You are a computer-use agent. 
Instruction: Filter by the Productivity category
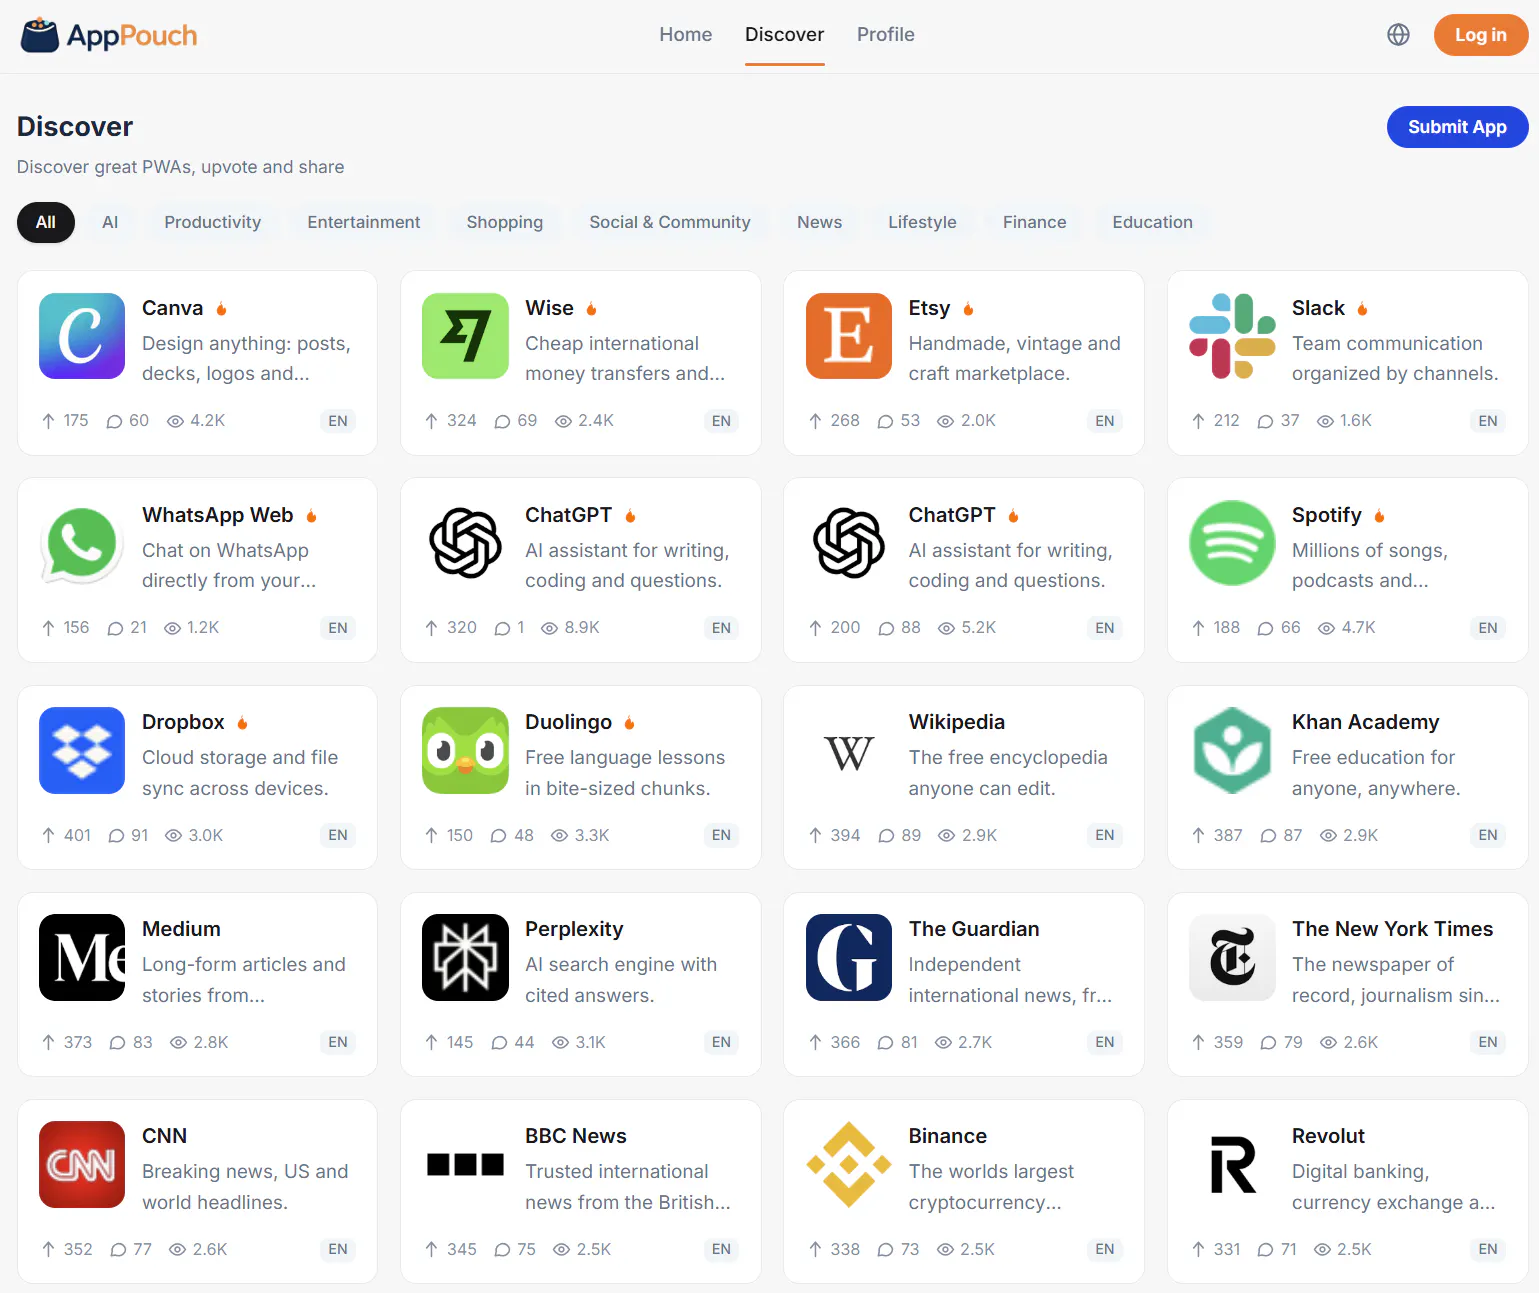(x=213, y=222)
